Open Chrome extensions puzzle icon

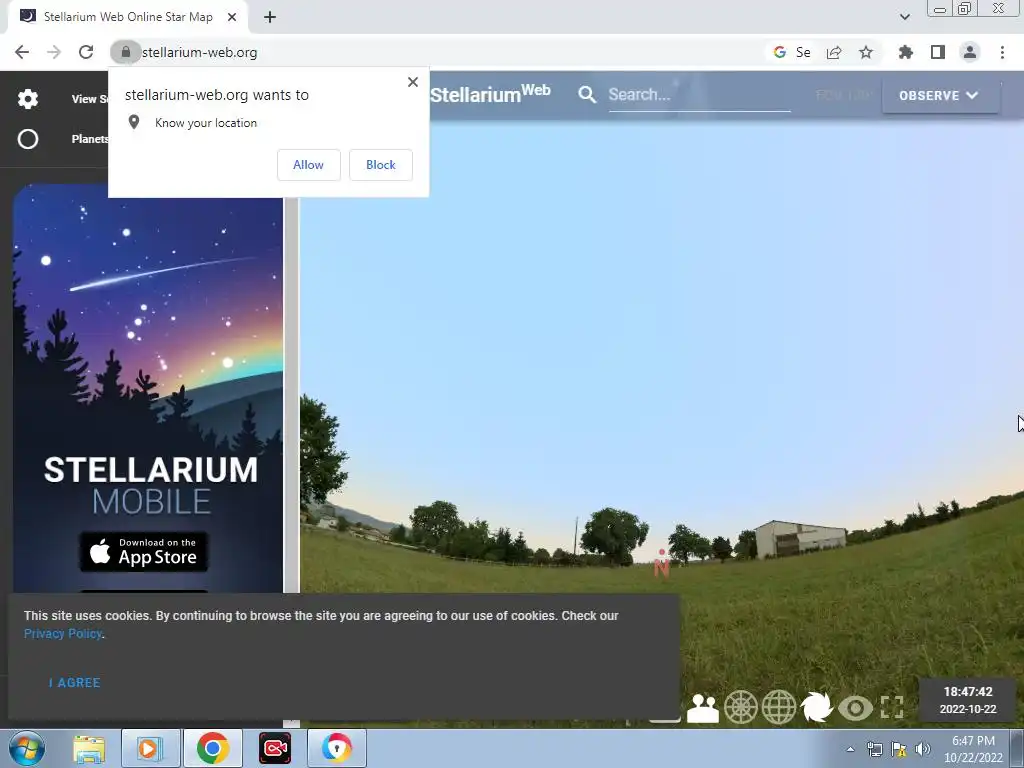[905, 52]
